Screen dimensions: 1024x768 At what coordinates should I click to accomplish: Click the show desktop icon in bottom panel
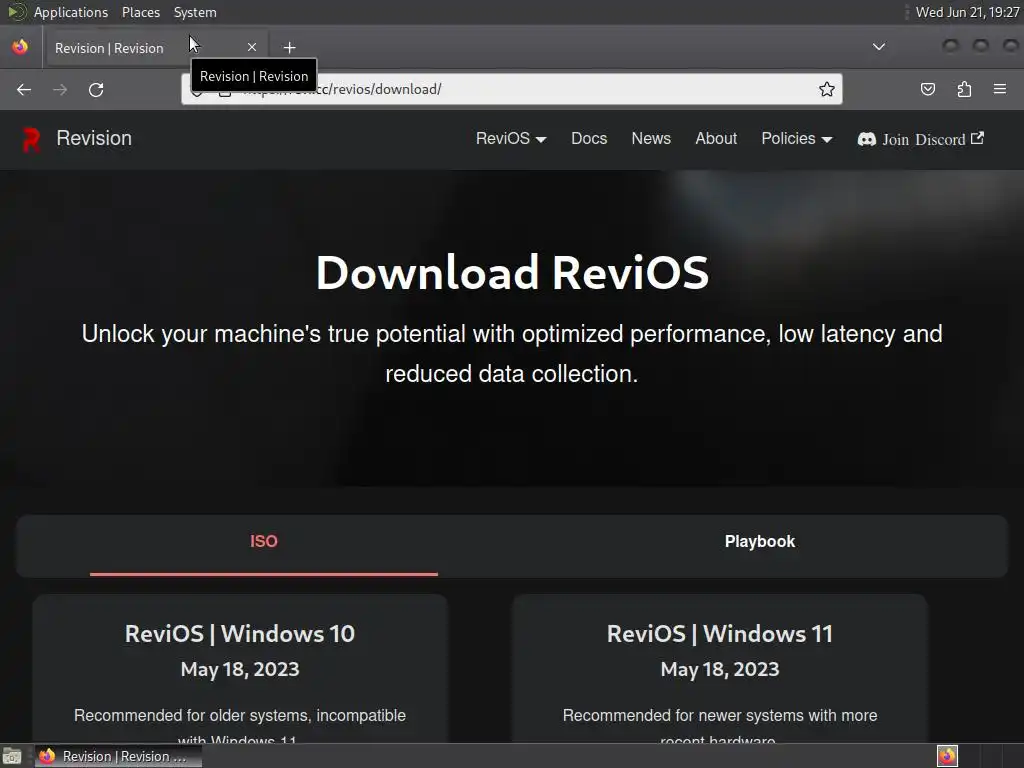[12, 756]
